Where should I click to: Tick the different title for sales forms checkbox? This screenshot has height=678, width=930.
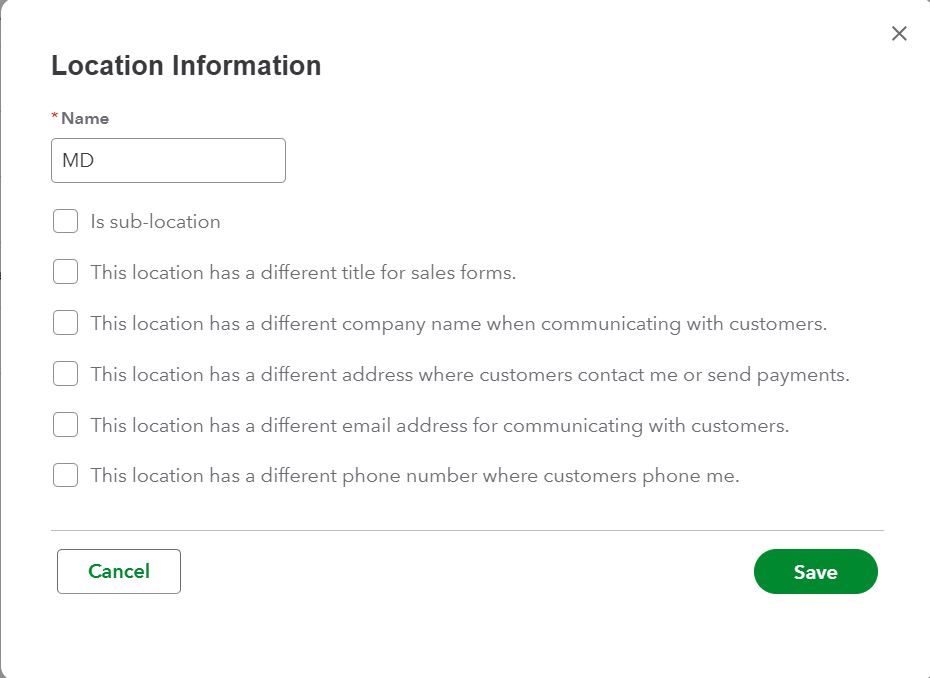coord(66,272)
